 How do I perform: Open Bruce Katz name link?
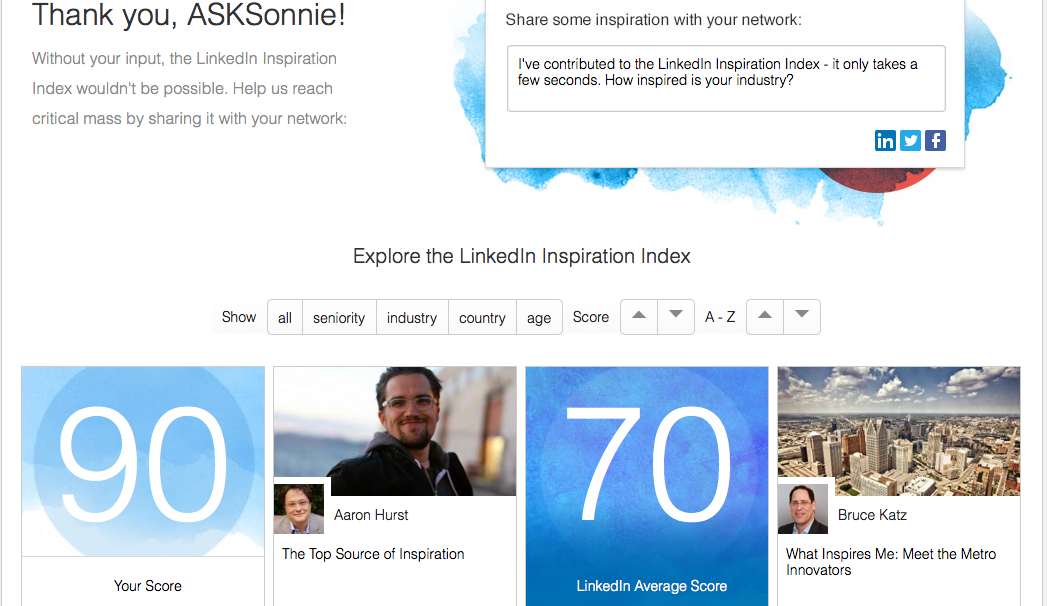point(872,515)
